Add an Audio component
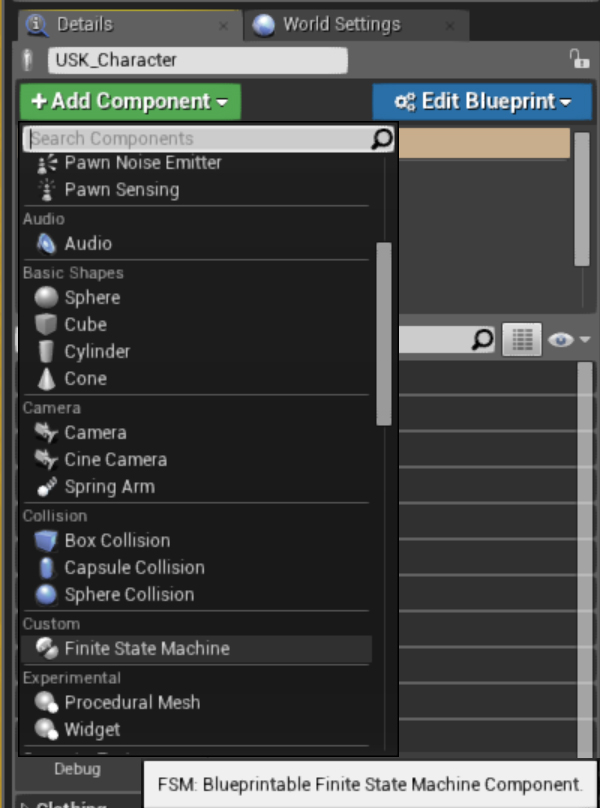 (x=90, y=243)
